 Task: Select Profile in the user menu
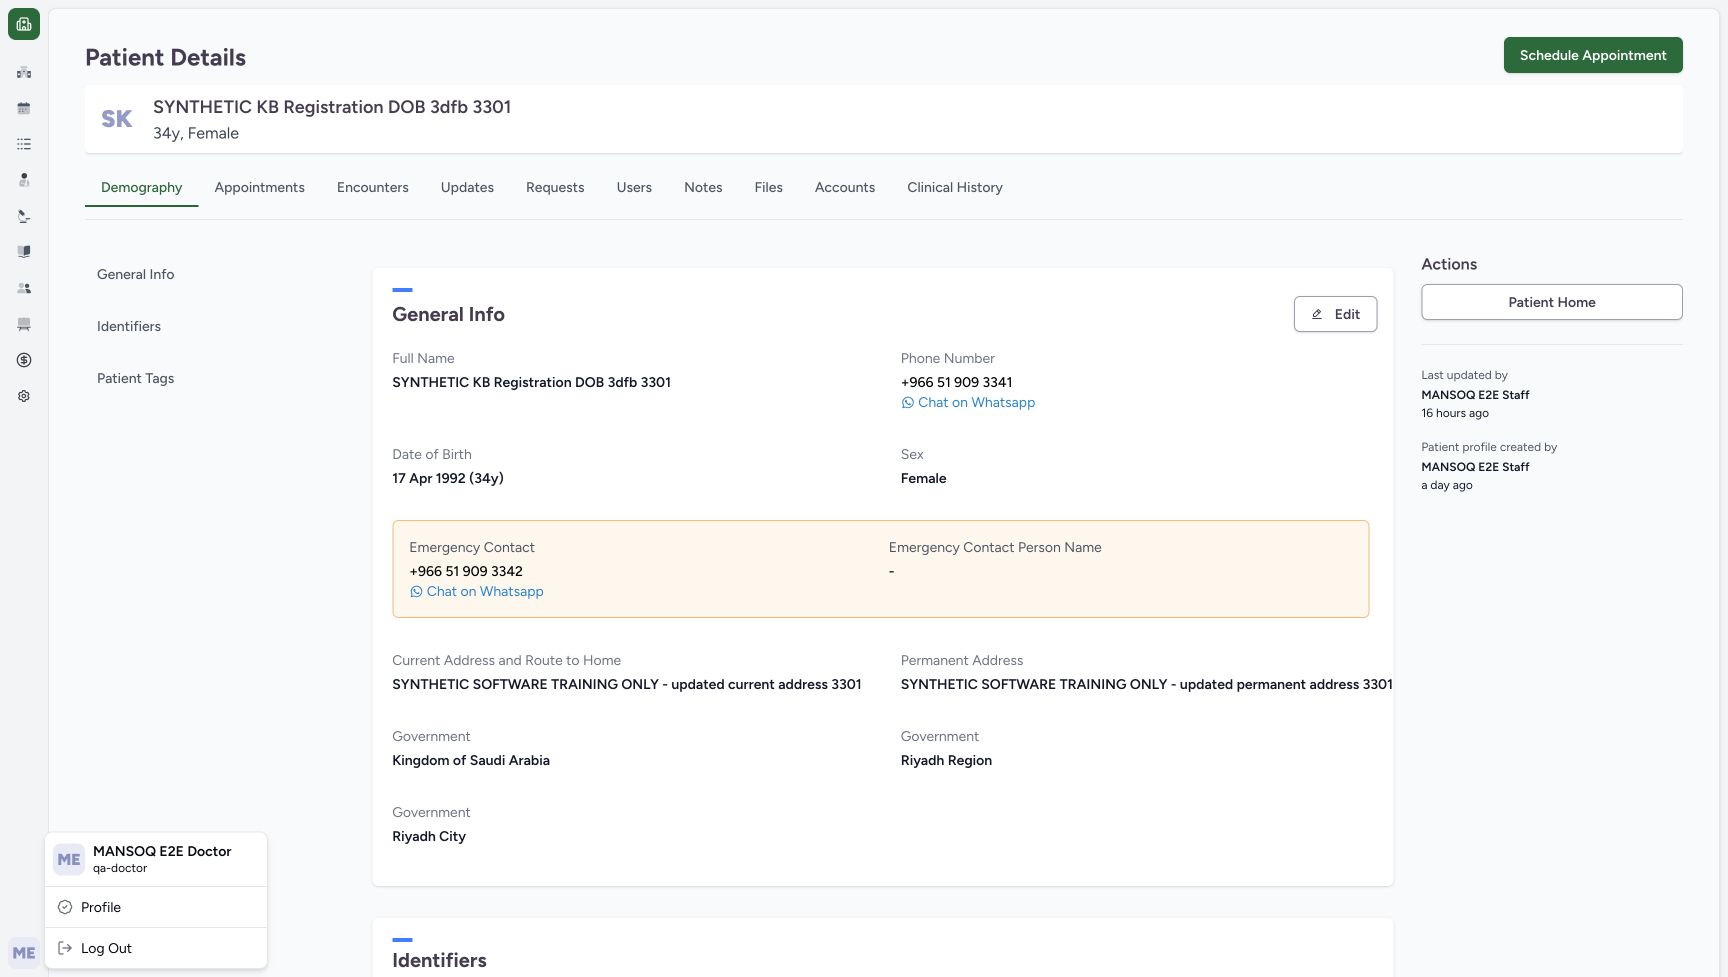coord(156,907)
